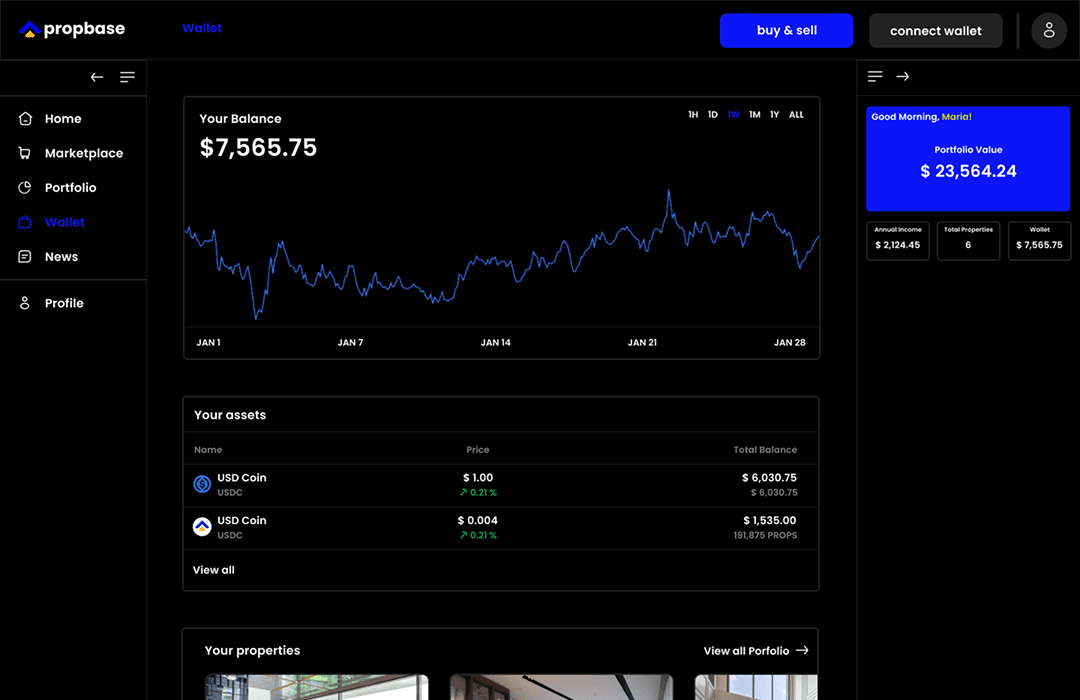
Task: Open Marketplace from the sidebar
Action: pos(83,153)
